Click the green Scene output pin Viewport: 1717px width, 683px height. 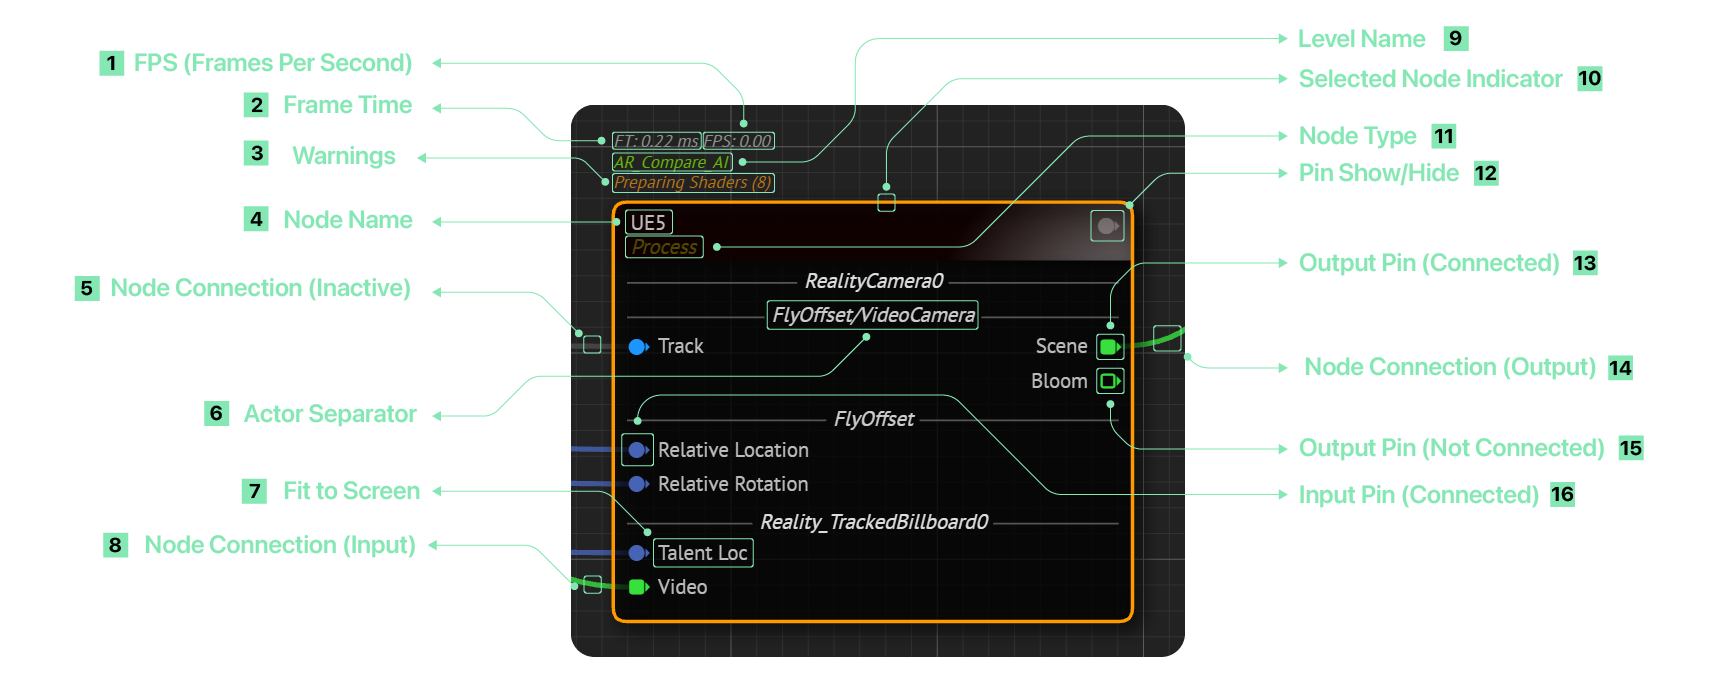pos(1110,347)
